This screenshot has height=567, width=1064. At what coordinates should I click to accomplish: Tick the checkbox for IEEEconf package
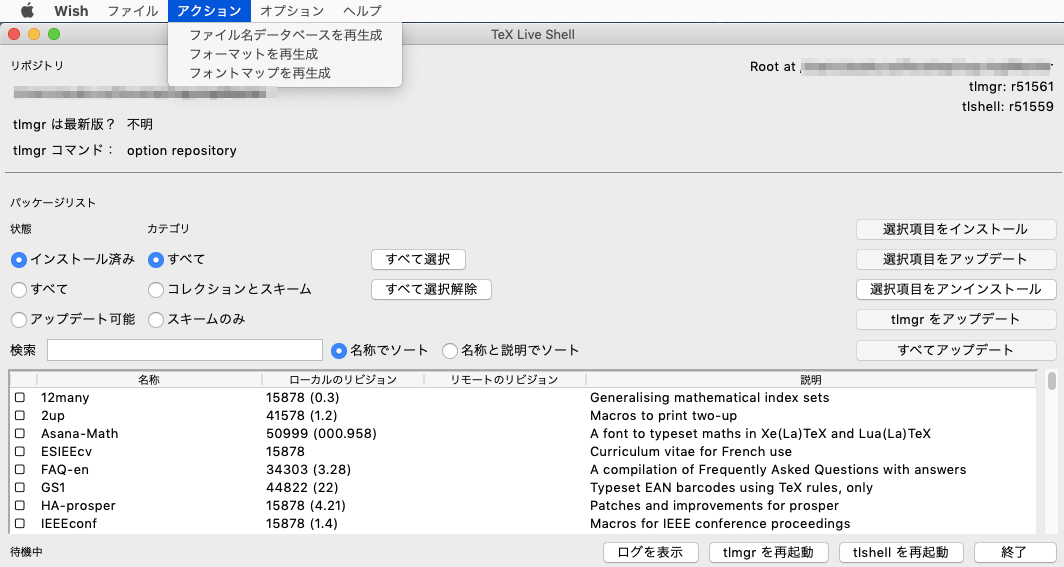pyautogui.click(x=20, y=523)
